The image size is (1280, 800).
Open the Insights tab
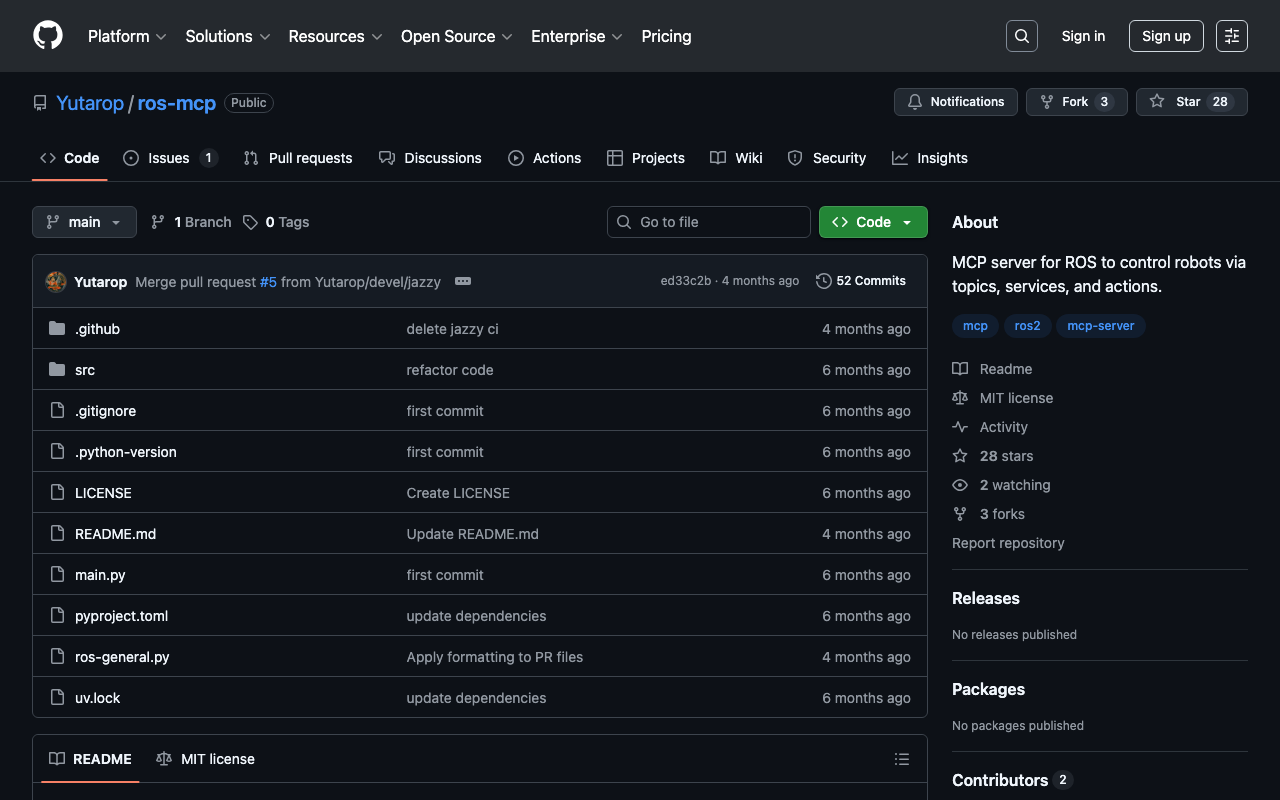coord(930,158)
